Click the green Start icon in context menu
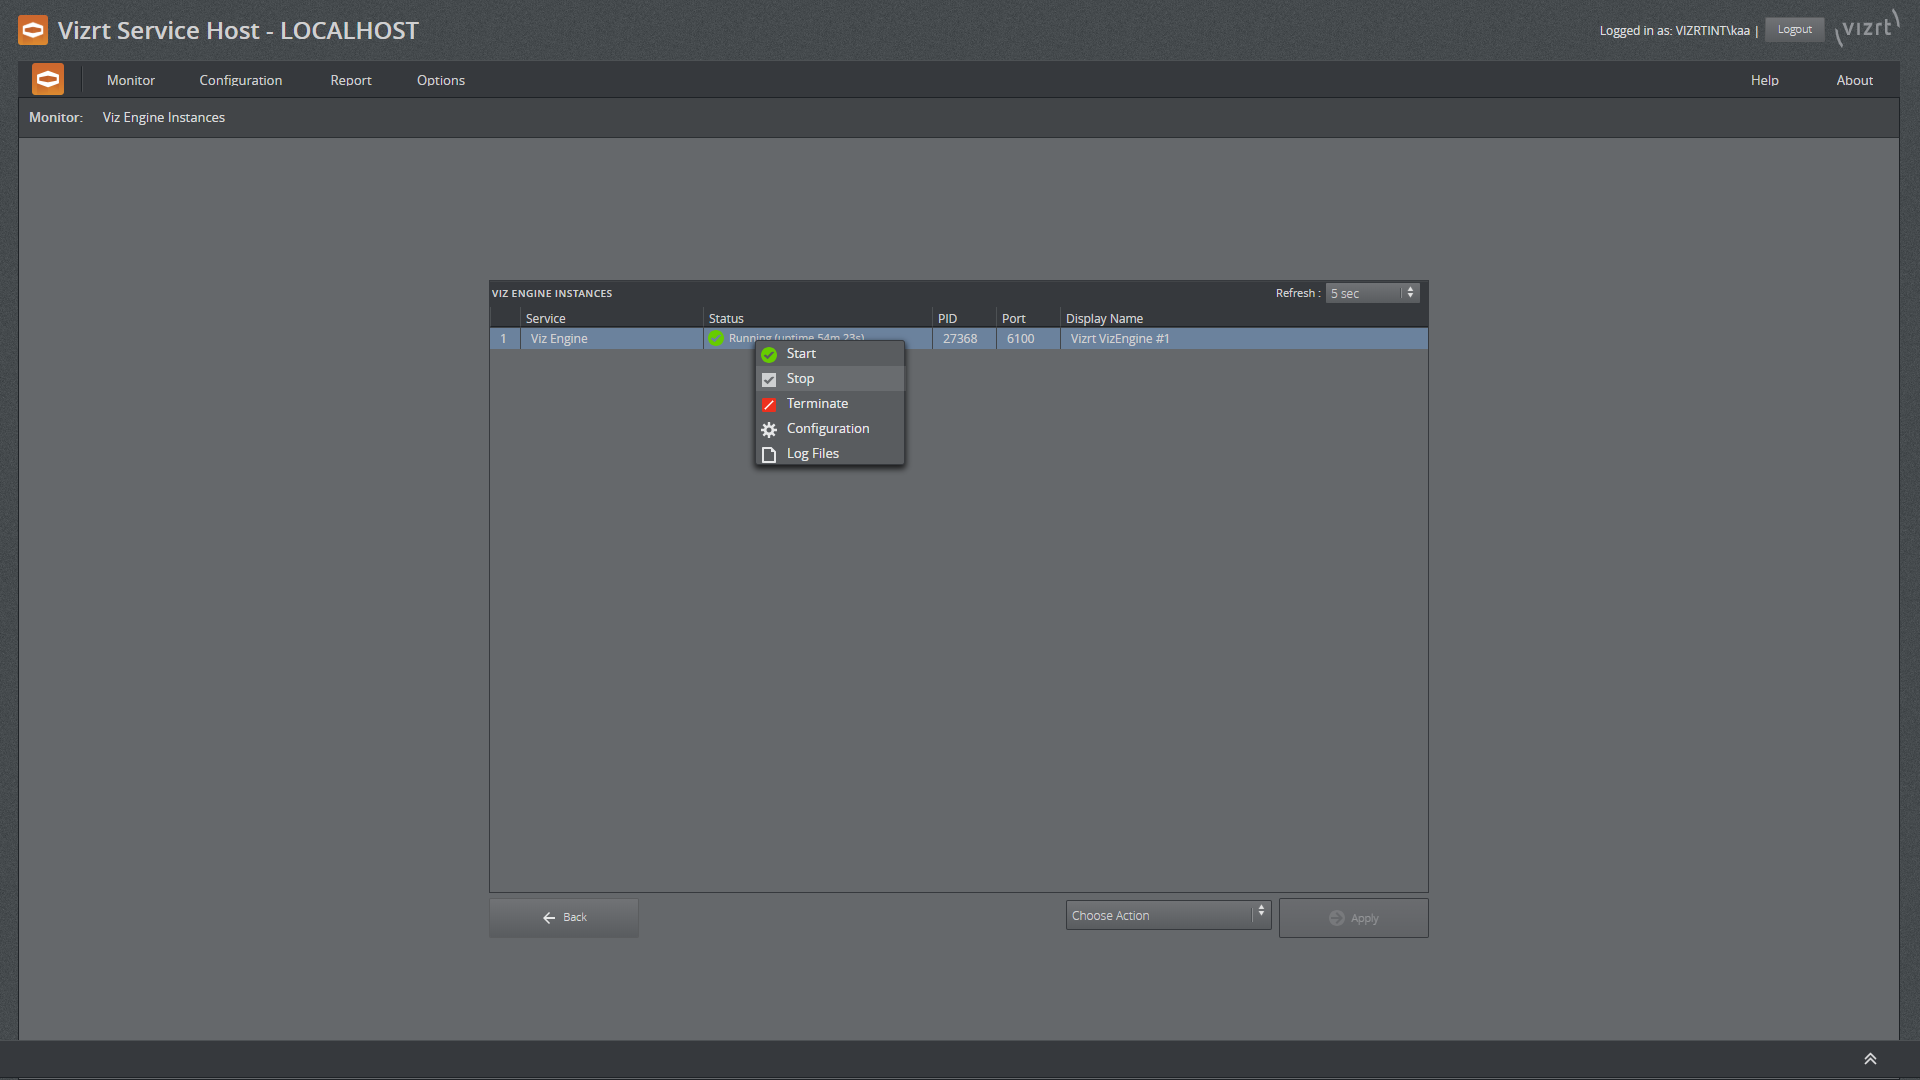The width and height of the screenshot is (1920, 1080). pos(769,353)
